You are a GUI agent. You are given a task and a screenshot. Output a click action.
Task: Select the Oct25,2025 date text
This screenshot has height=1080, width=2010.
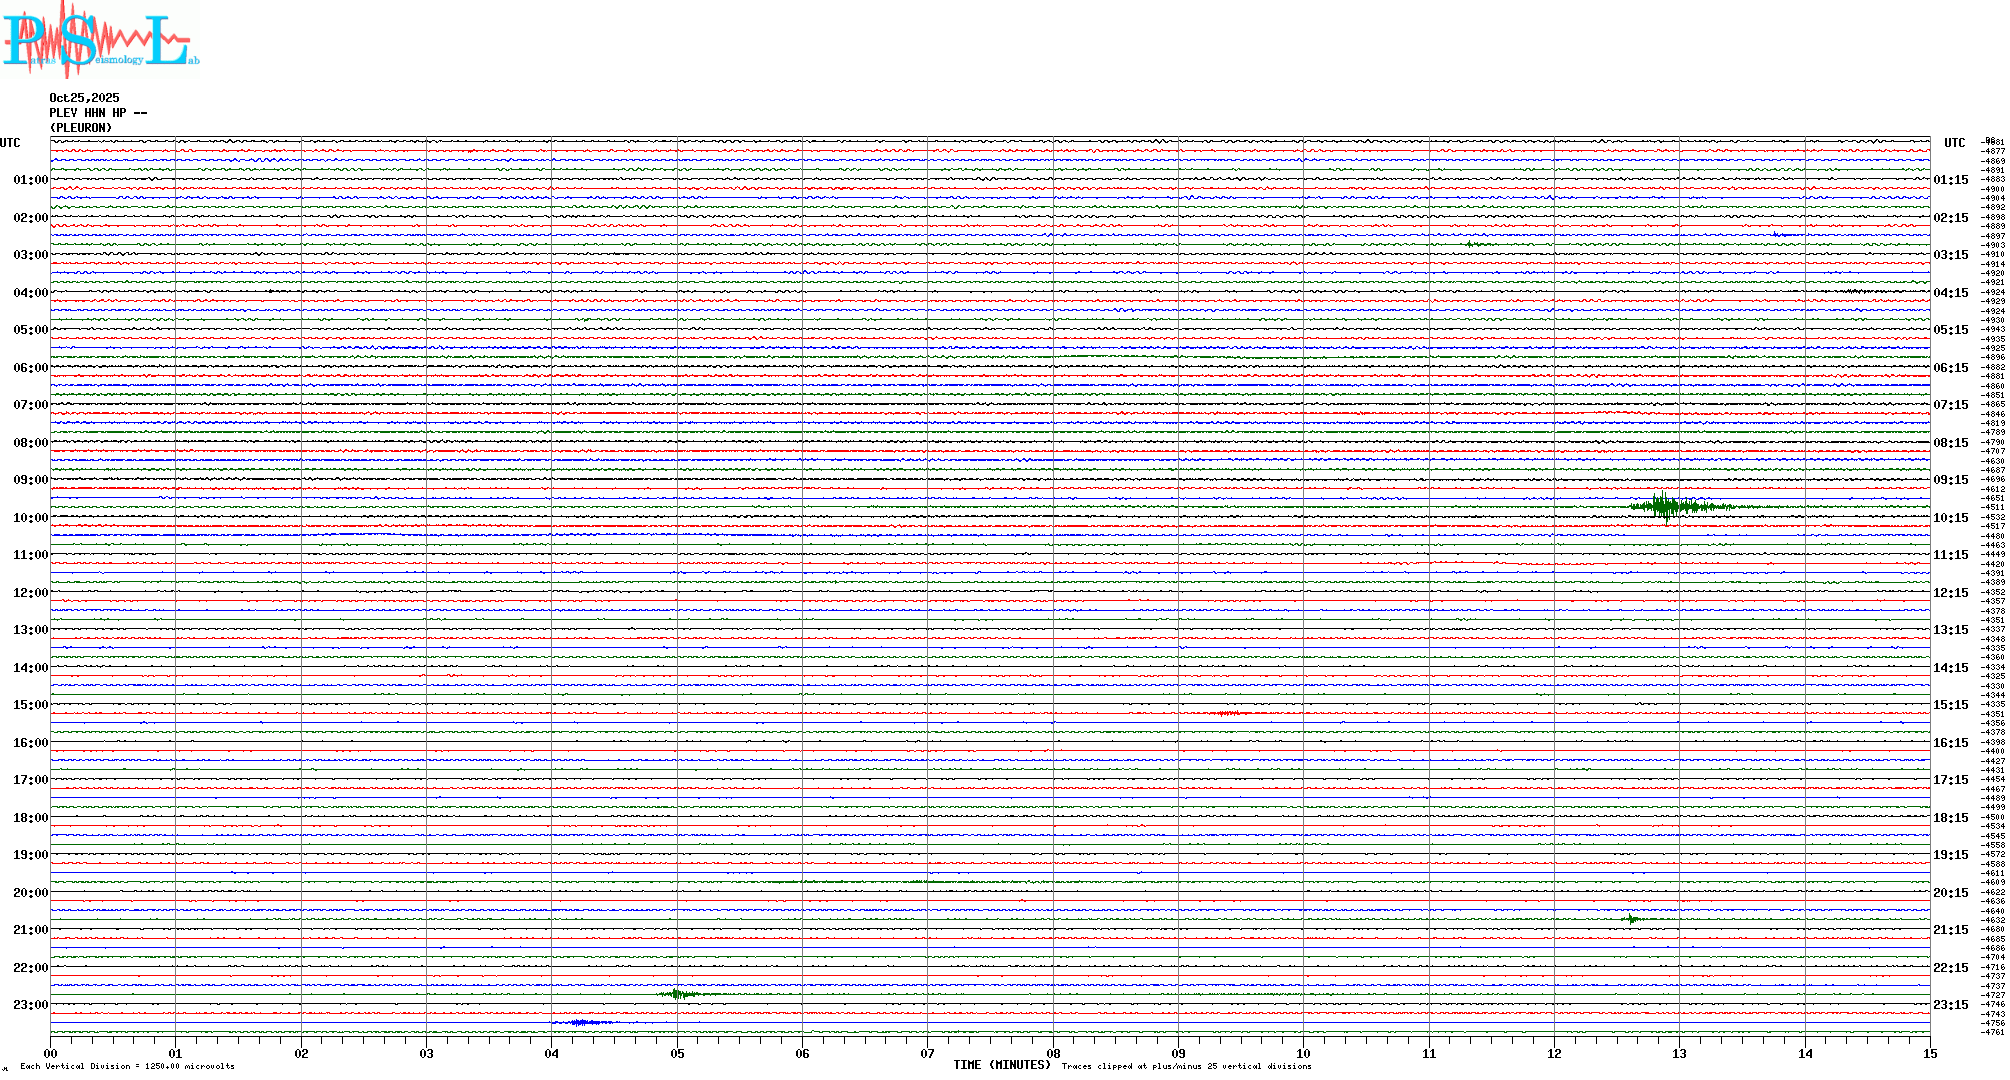coord(84,98)
